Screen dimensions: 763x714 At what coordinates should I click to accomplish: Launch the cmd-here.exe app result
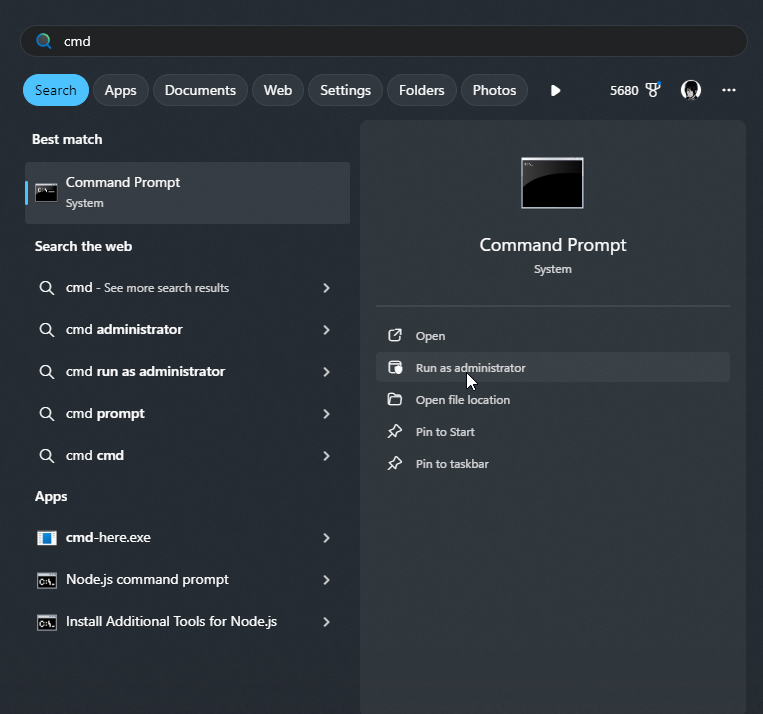187,538
